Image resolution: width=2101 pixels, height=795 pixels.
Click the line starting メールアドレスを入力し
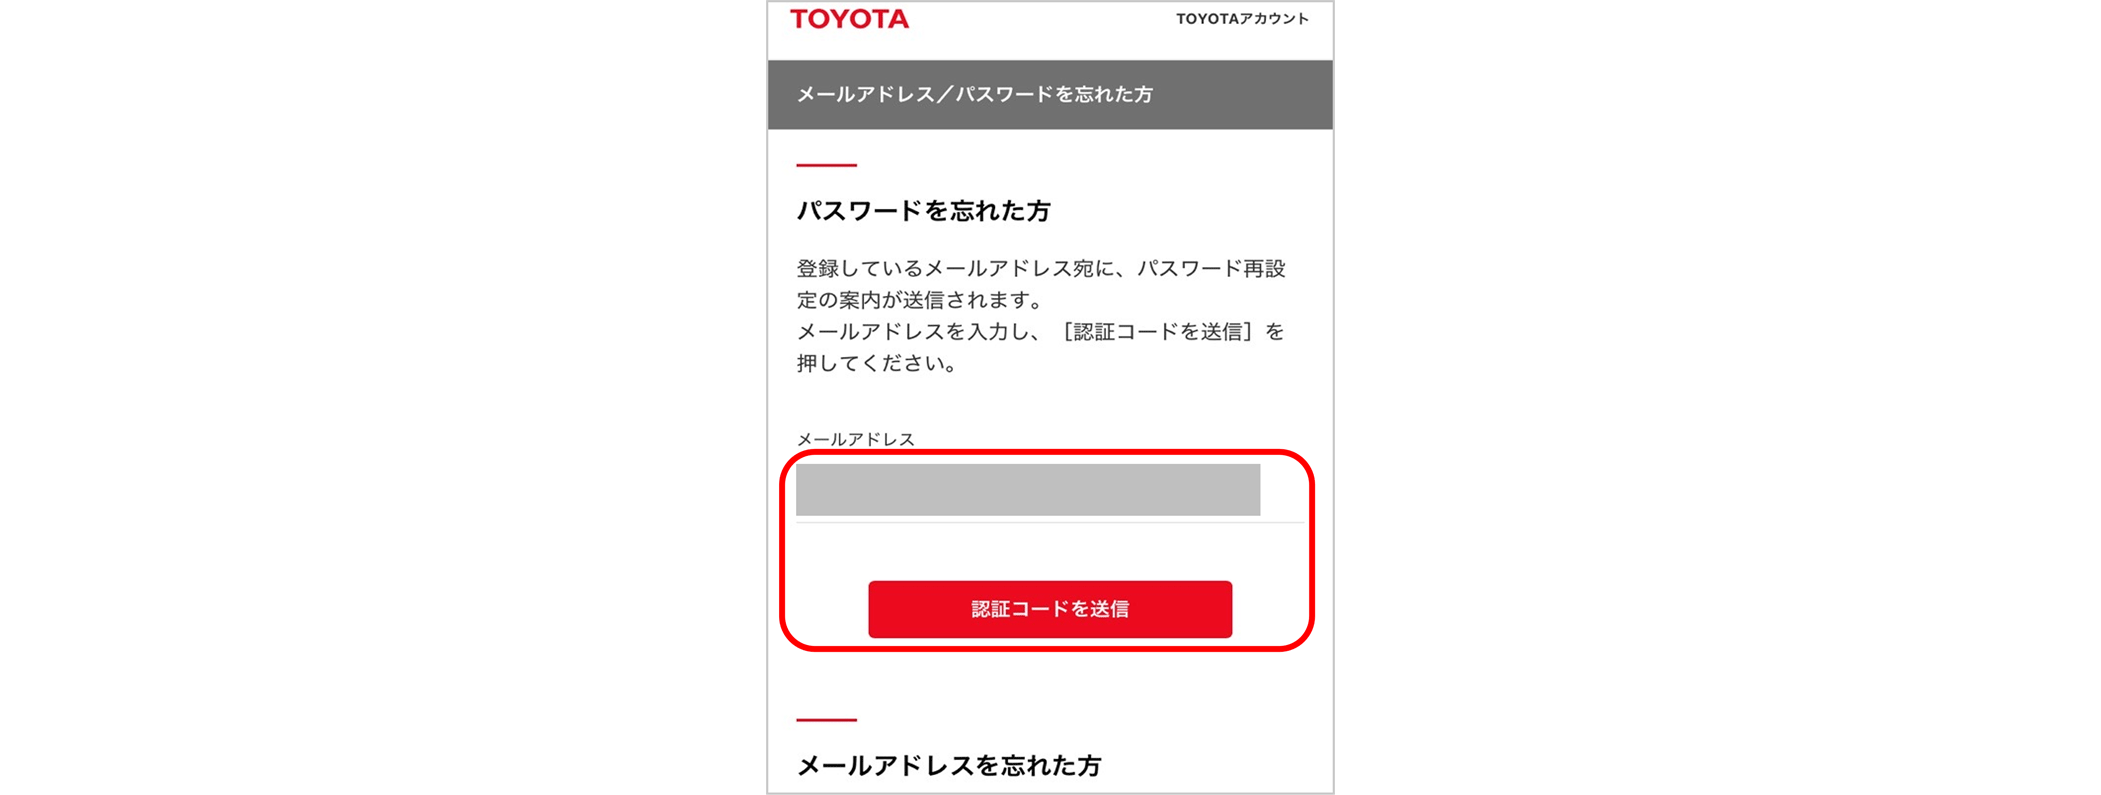(1040, 332)
